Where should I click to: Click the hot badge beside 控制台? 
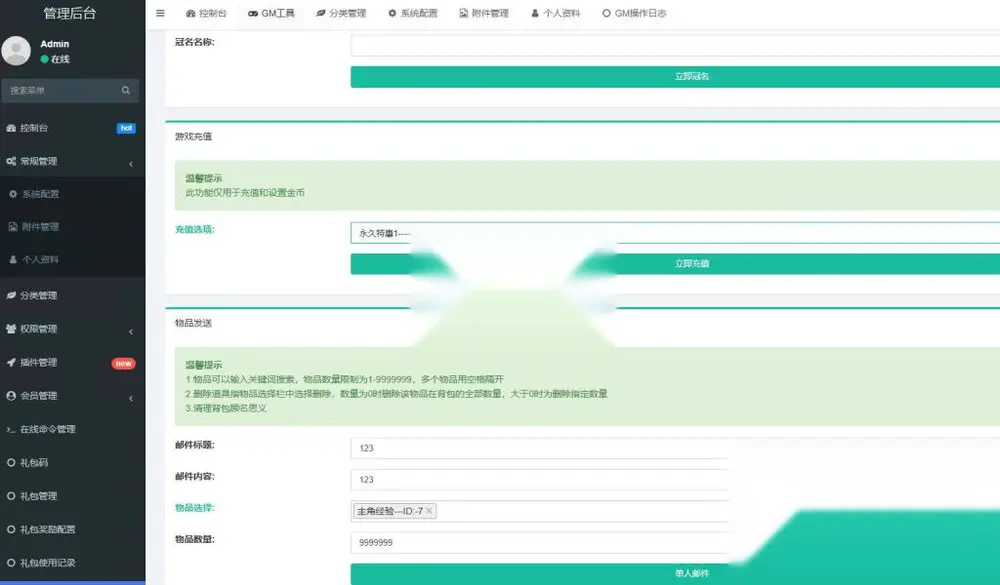[126, 128]
